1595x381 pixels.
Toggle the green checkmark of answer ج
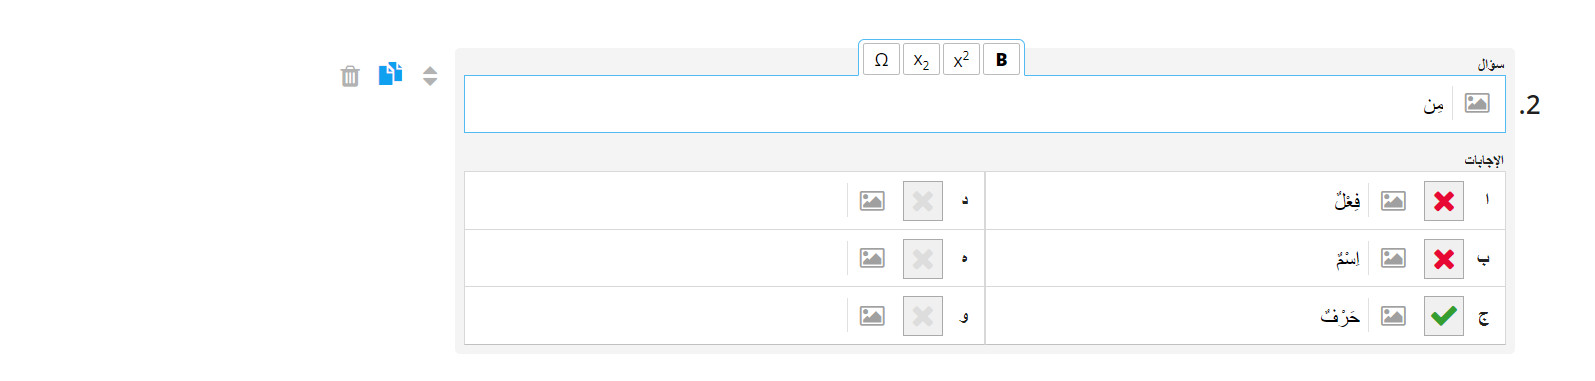tap(1444, 316)
